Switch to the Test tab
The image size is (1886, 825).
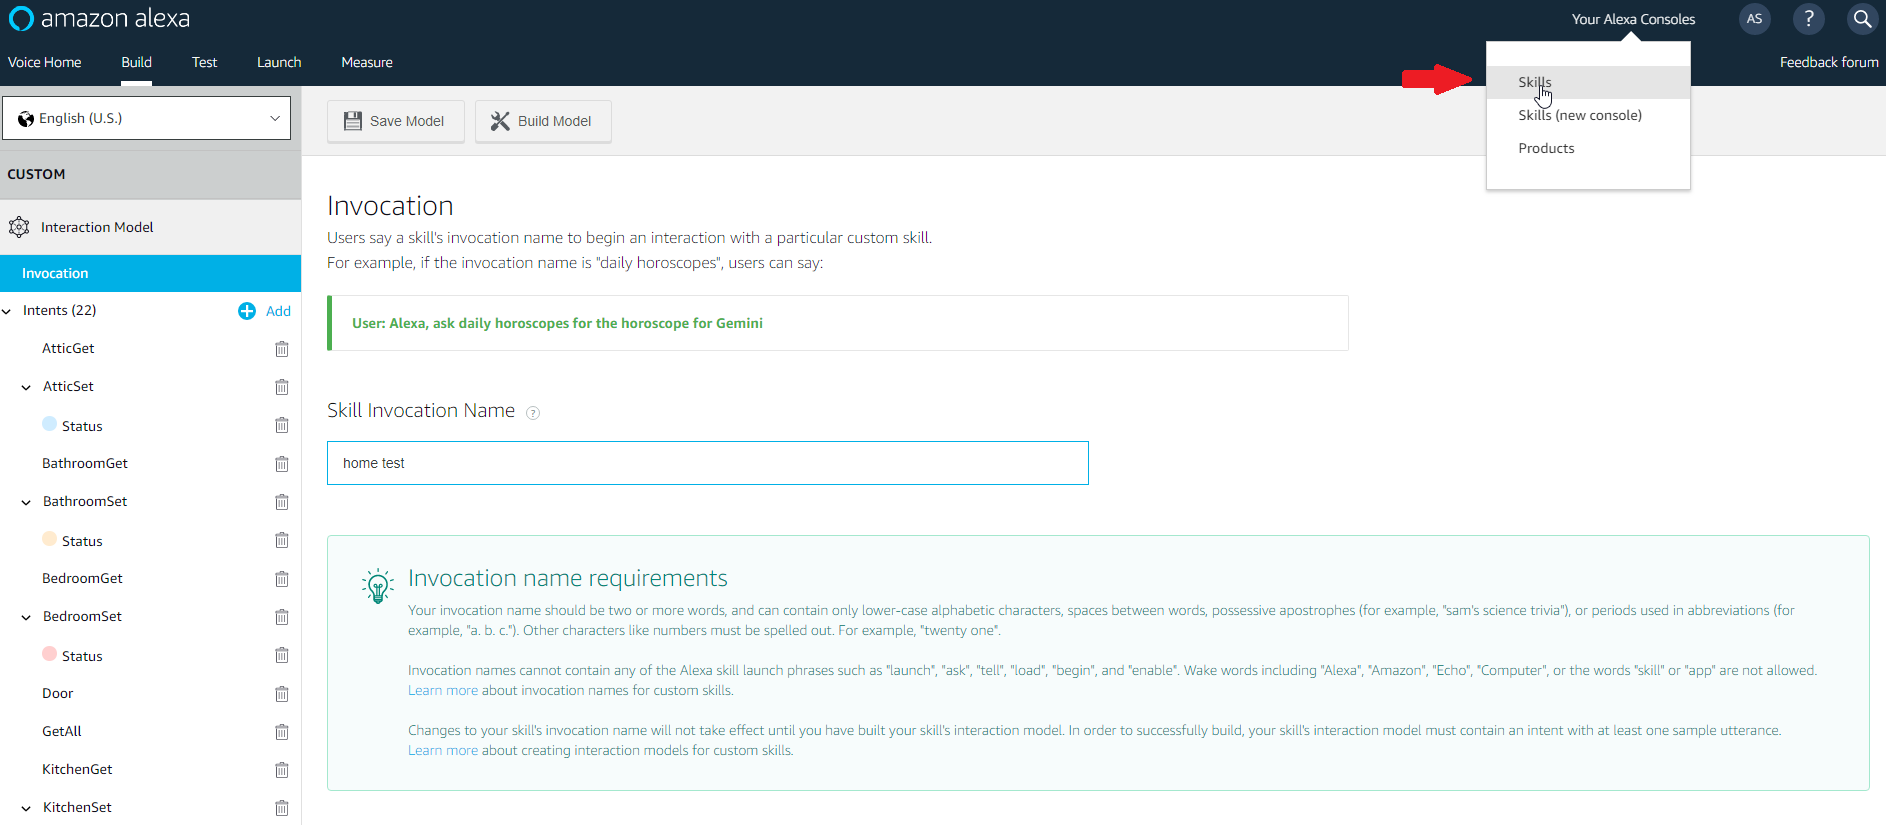(204, 62)
